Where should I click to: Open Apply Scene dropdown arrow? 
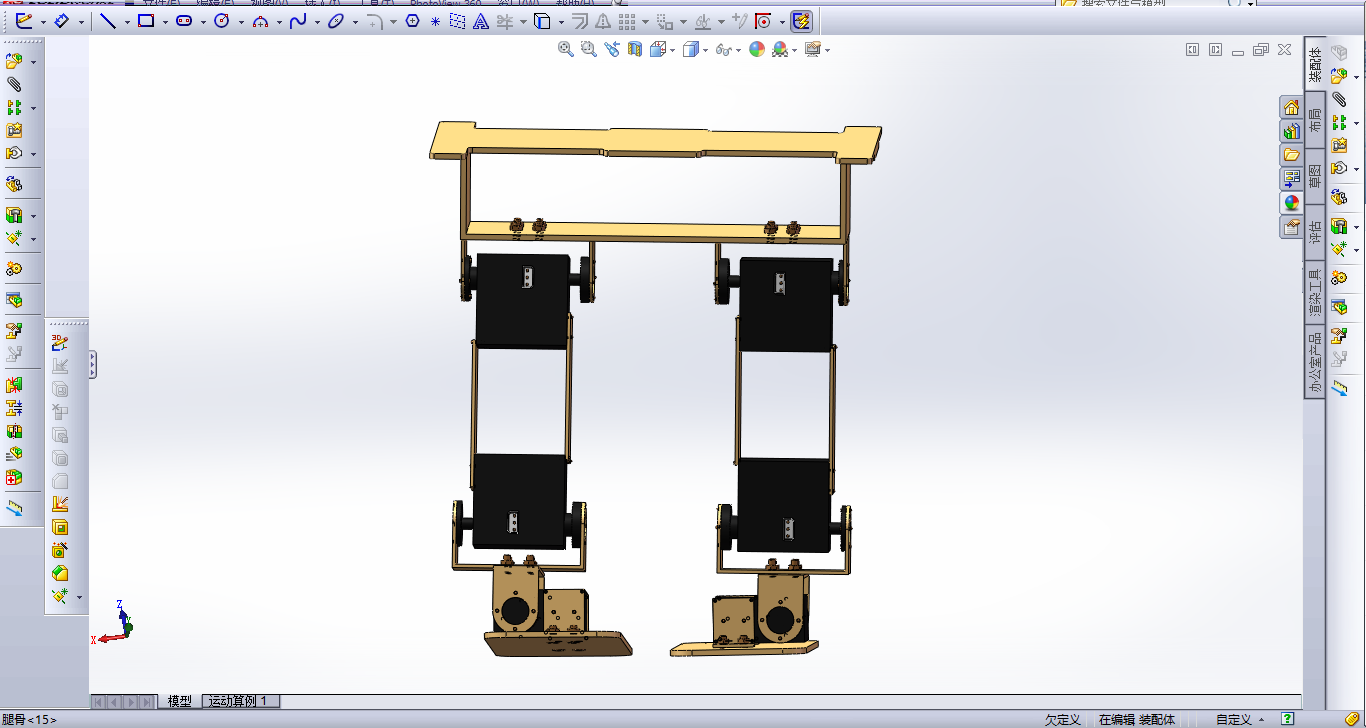pos(794,50)
